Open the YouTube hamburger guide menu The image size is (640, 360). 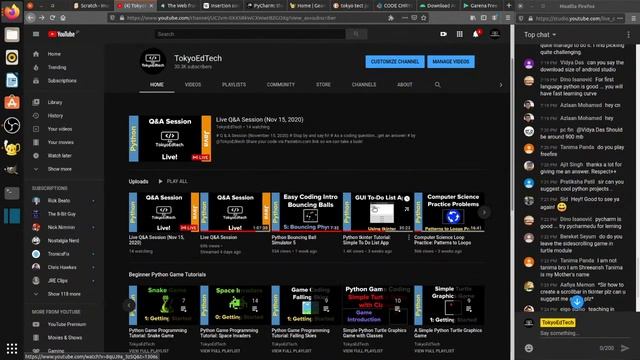36,34
